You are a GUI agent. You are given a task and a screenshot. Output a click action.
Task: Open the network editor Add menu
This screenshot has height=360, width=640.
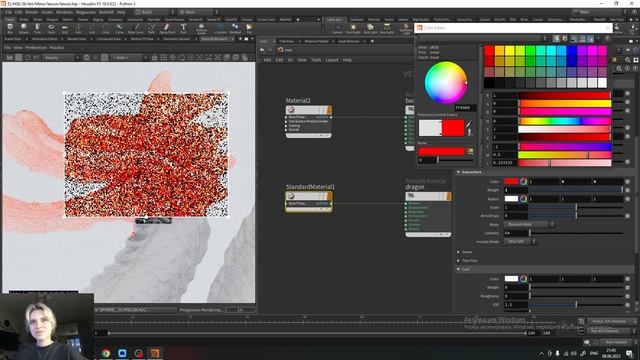267,60
